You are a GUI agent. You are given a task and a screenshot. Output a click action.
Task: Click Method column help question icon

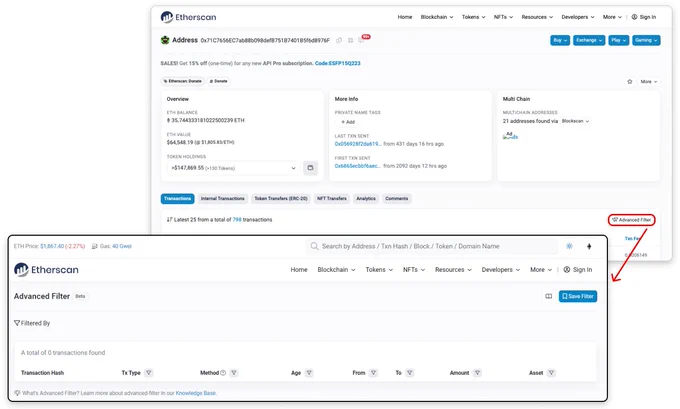point(223,373)
